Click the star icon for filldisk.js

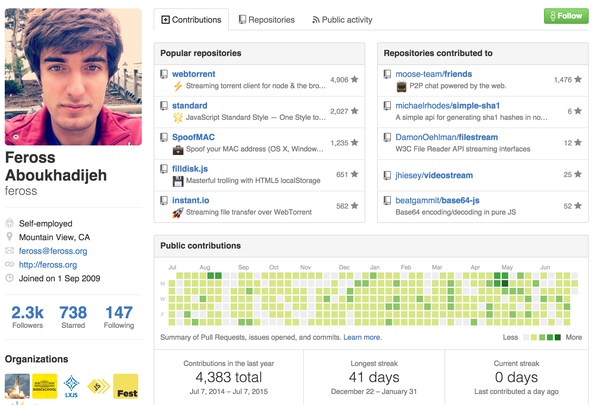click(x=355, y=174)
